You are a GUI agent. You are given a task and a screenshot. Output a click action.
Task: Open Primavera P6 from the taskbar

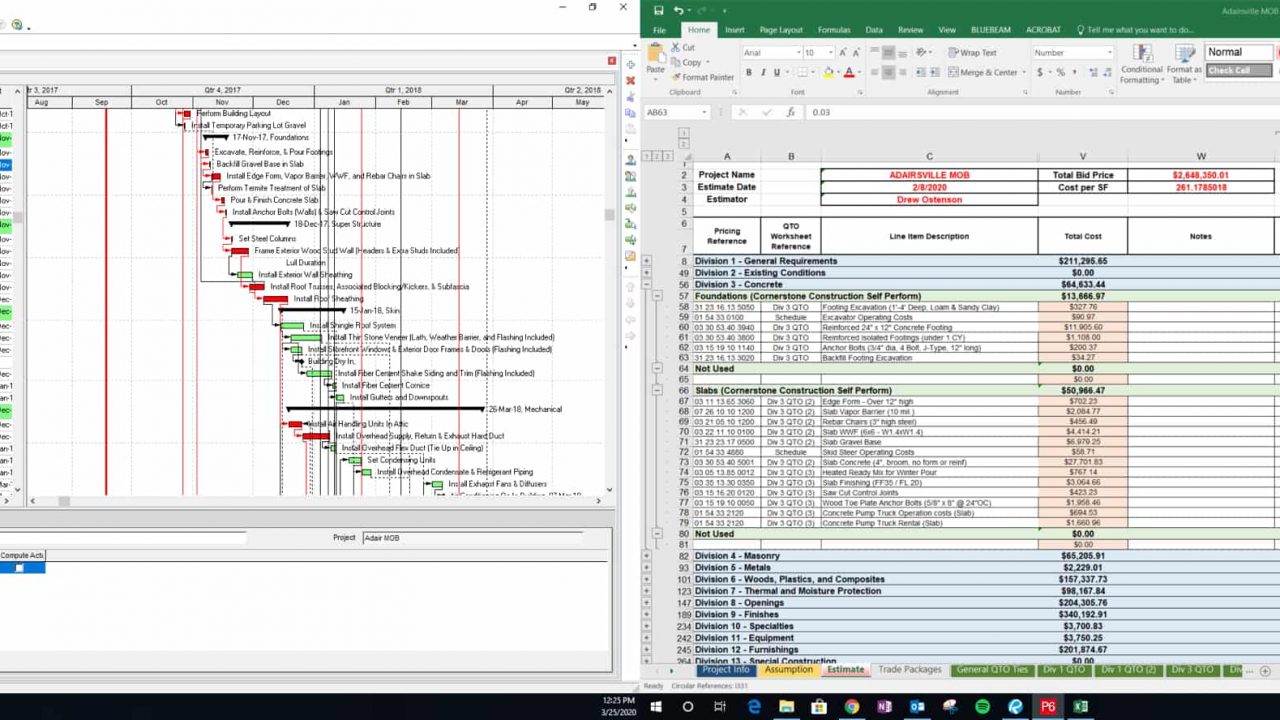coord(1047,706)
